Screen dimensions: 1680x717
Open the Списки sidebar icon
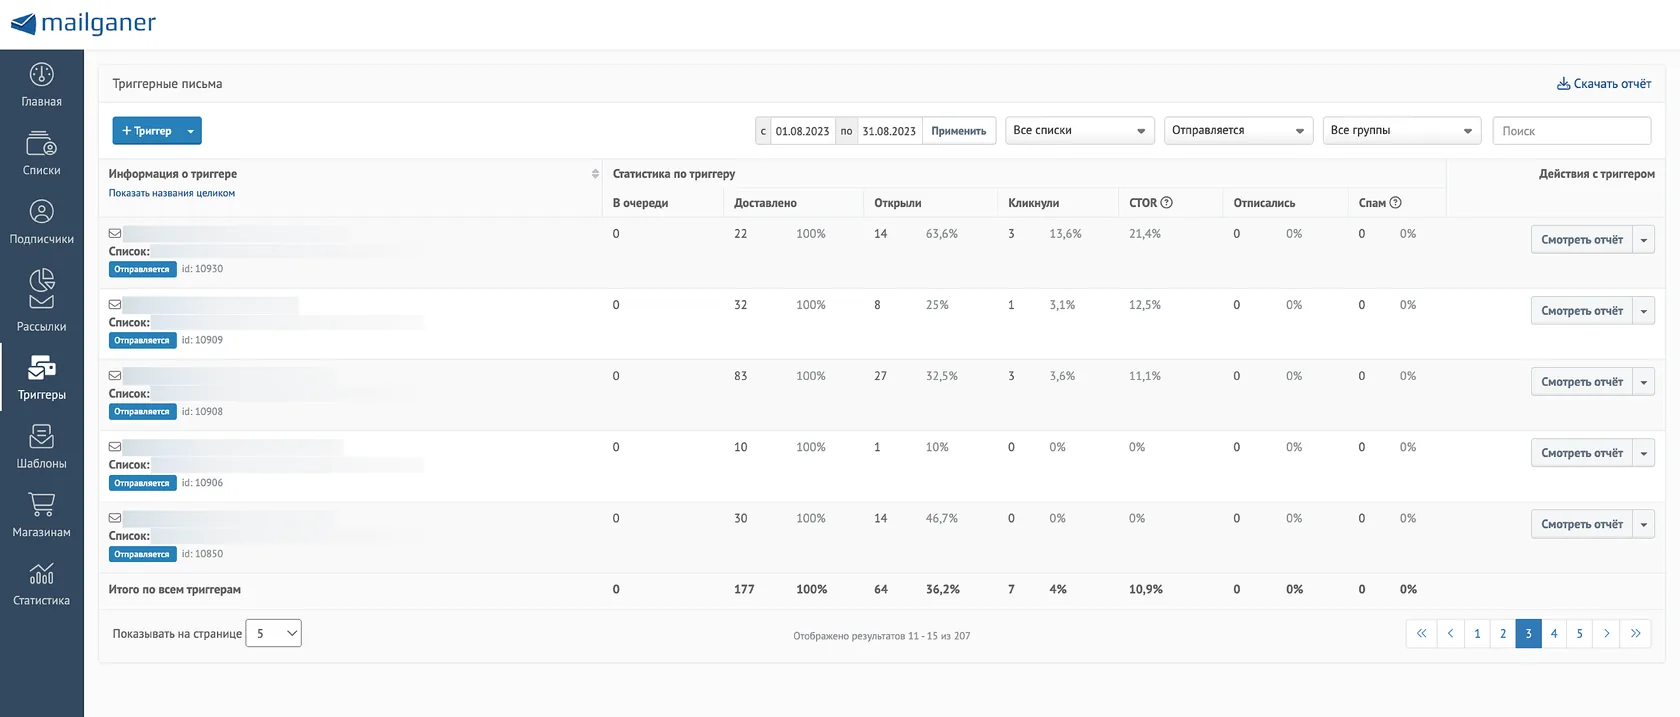41,144
